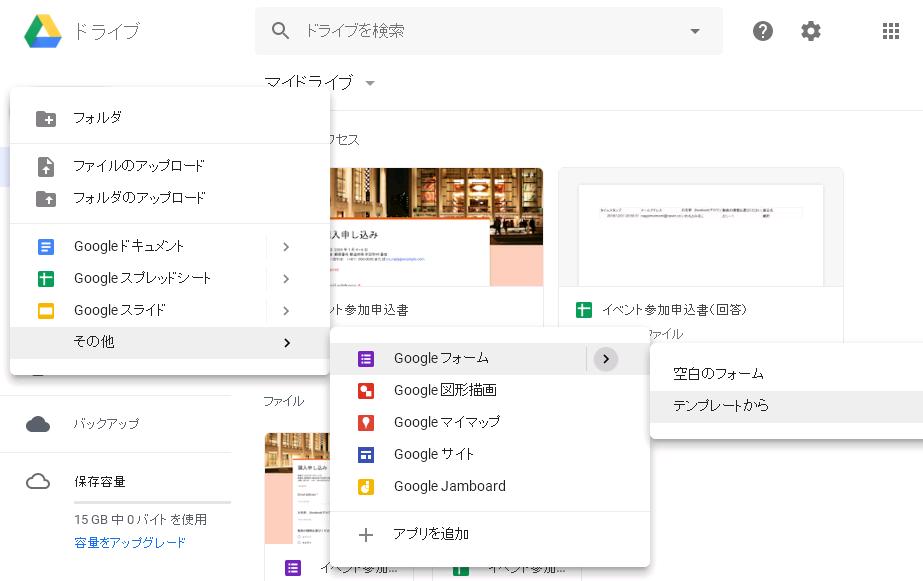Select Google マイマップ item

pyautogui.click(x=490, y=422)
